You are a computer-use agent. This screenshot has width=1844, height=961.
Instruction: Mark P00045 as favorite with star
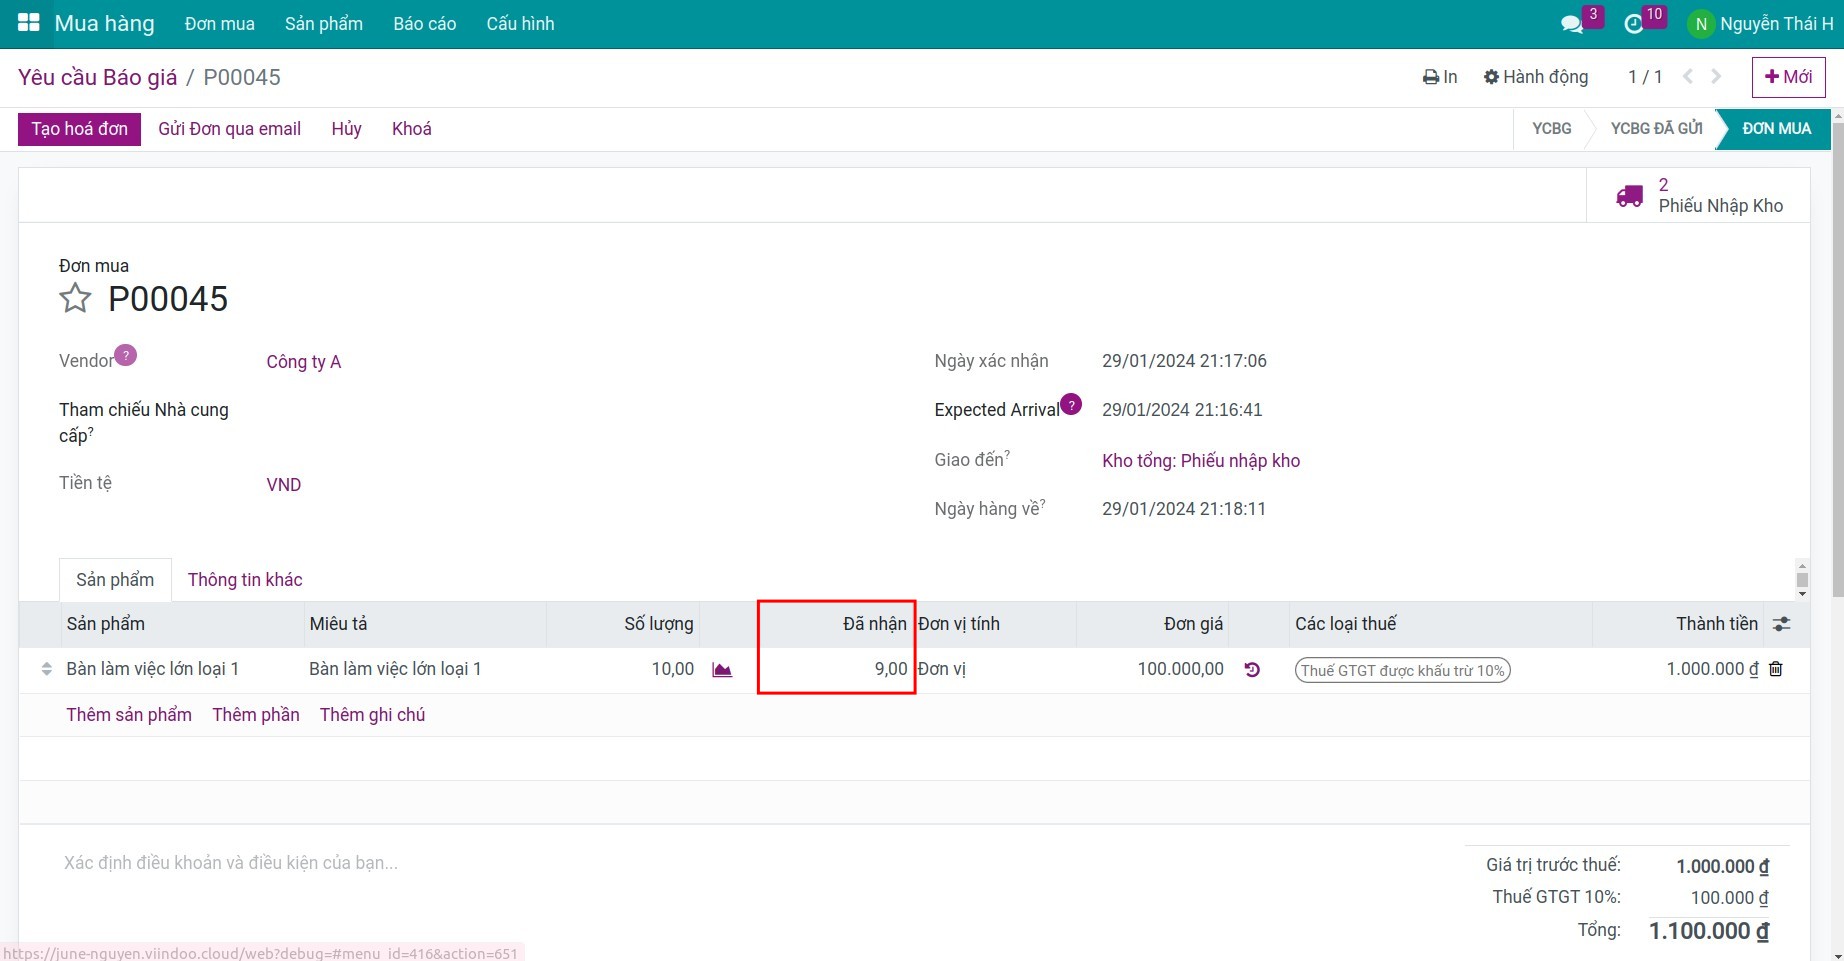point(75,298)
